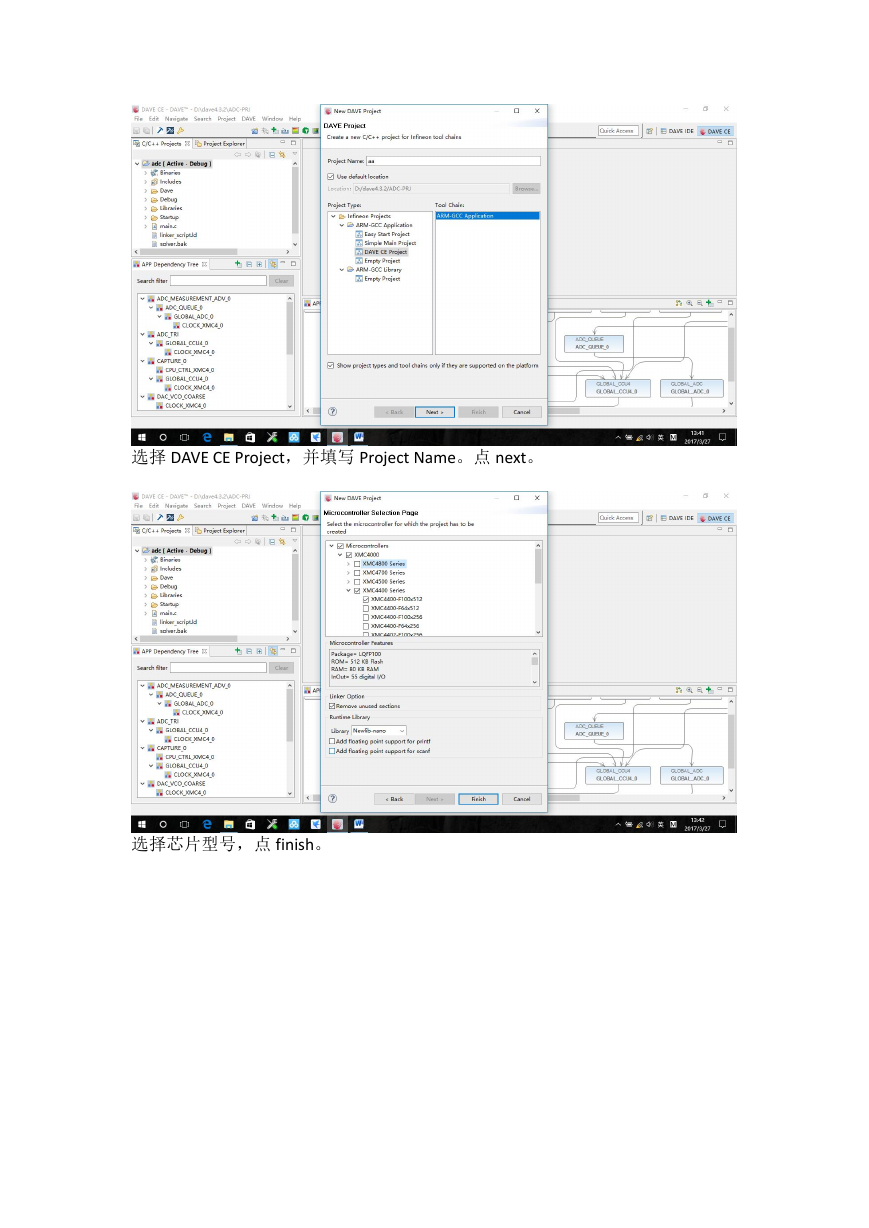Toggle the 'Use default location' checkbox
The height and width of the screenshot is (1228, 869).
point(331,176)
